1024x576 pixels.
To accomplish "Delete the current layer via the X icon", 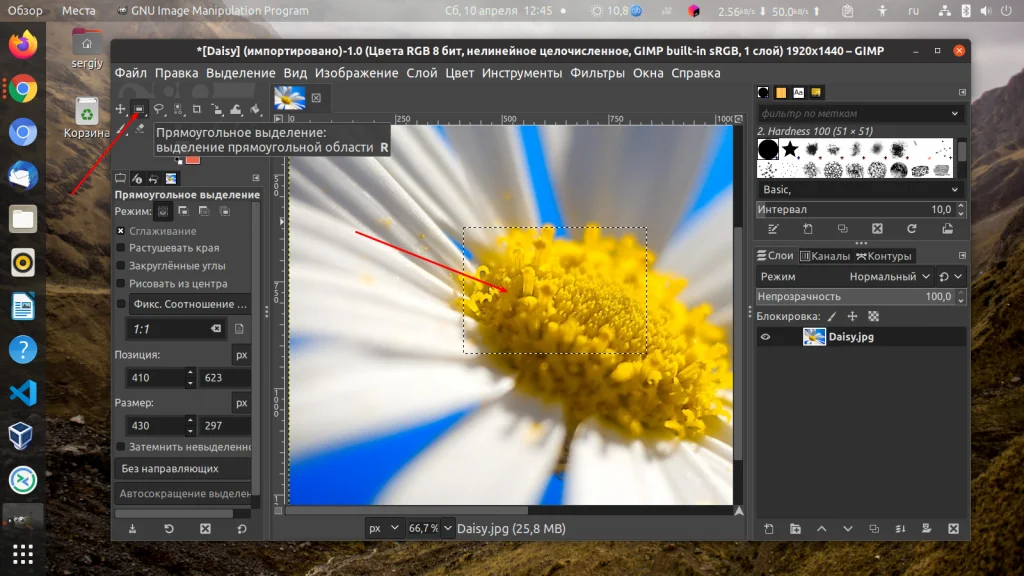I will pos(952,529).
